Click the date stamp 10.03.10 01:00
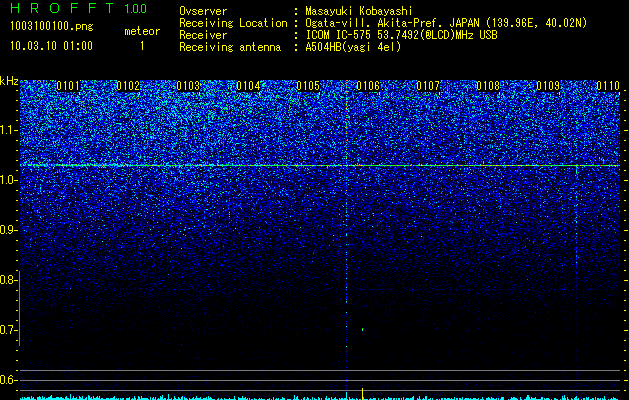 [51, 46]
